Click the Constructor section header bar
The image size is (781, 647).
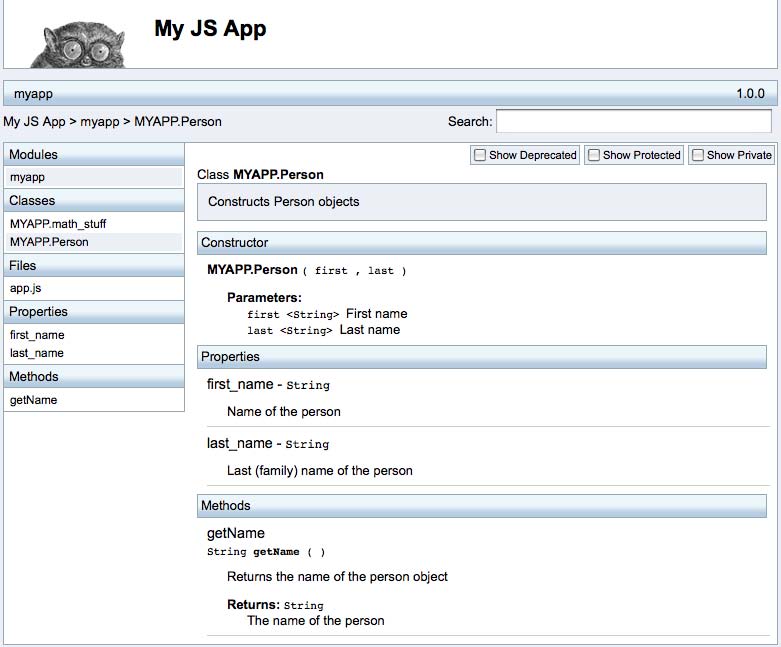[x=481, y=242]
